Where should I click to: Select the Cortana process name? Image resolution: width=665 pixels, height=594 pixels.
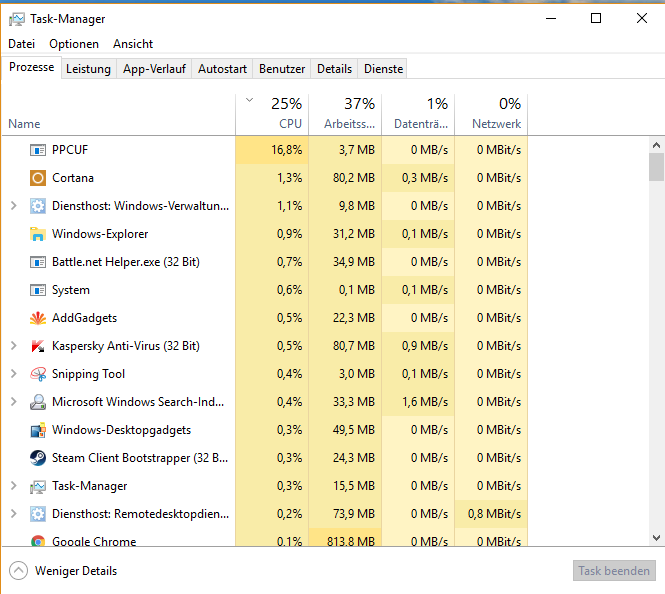pos(73,178)
